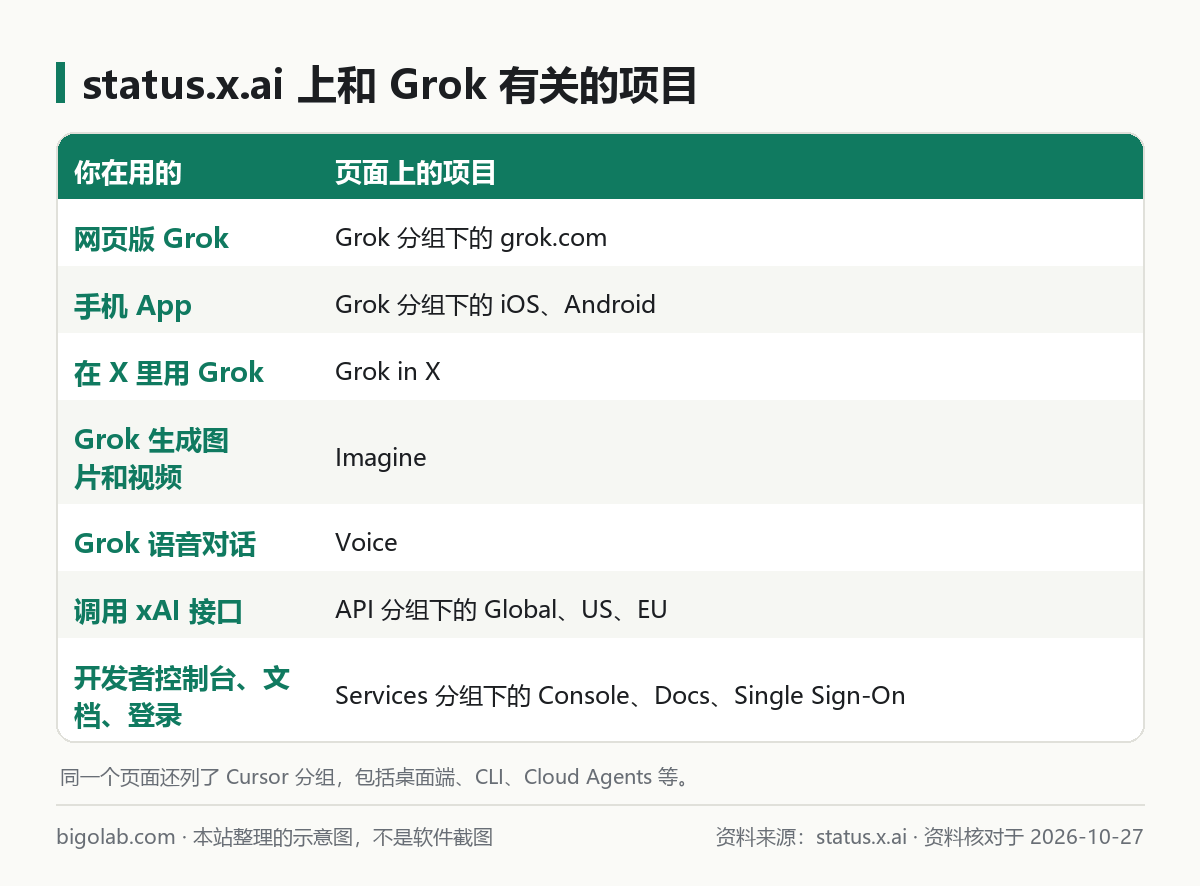The height and width of the screenshot is (886, 1200).
Task: Click the note about the Cursor 分组
Action: pos(375,777)
